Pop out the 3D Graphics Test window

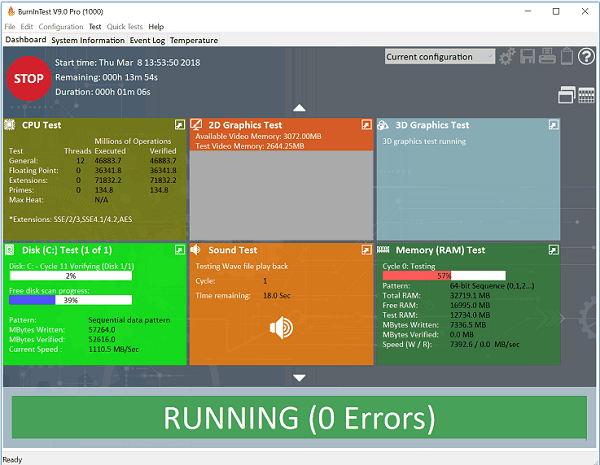coord(553,125)
